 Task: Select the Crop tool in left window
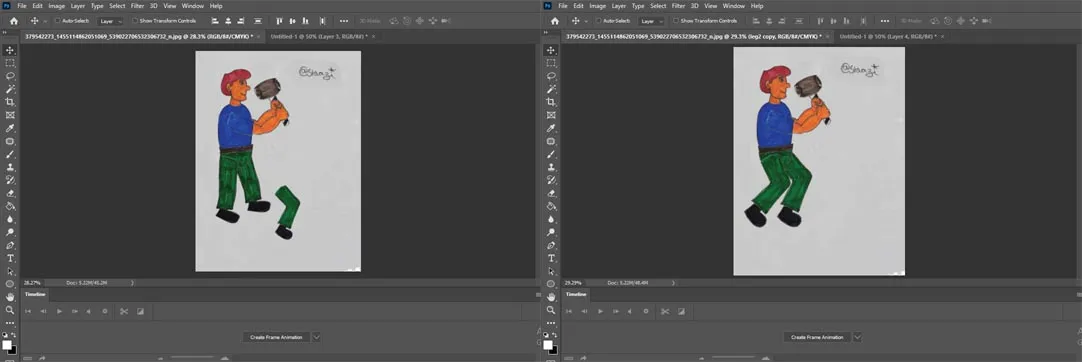pos(10,102)
